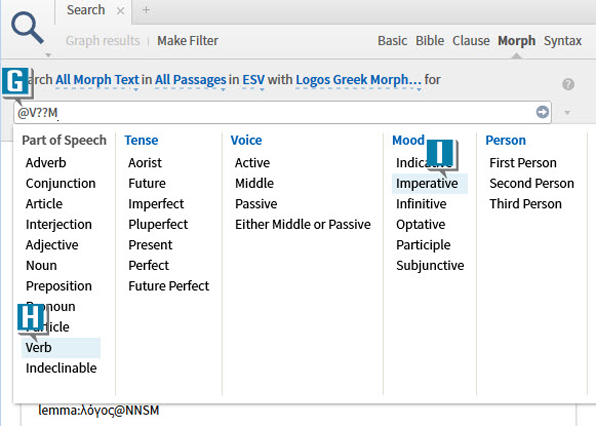Choose Imperfect tense

point(156,204)
